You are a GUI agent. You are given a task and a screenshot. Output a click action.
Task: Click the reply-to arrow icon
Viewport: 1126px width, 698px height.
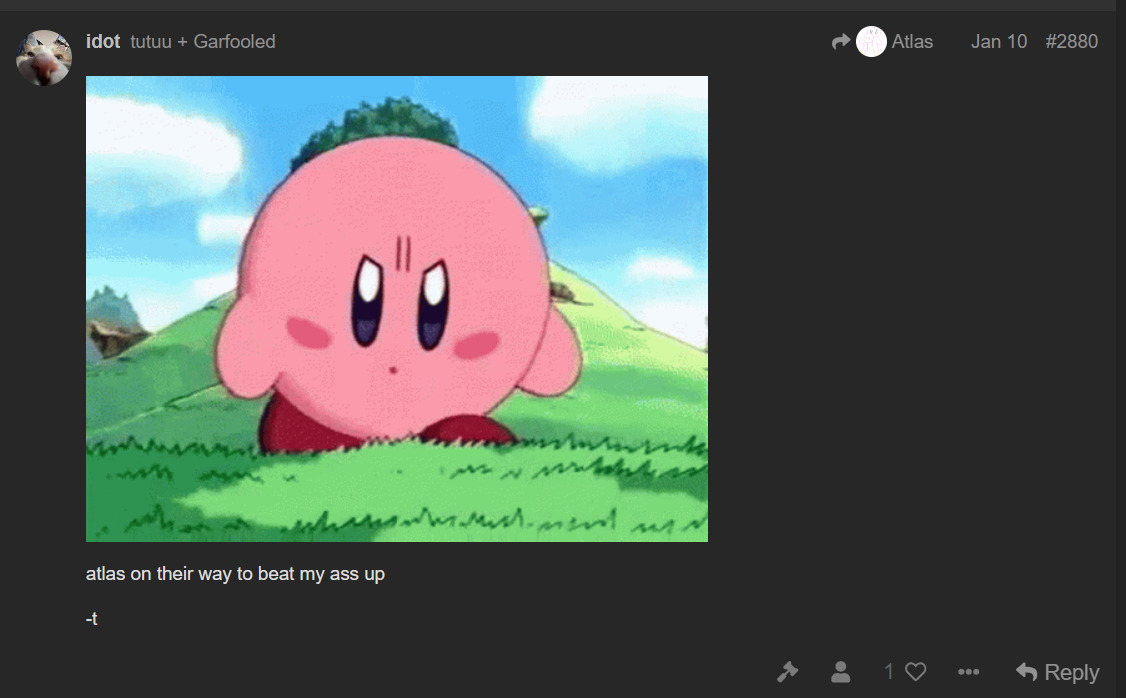(x=841, y=42)
